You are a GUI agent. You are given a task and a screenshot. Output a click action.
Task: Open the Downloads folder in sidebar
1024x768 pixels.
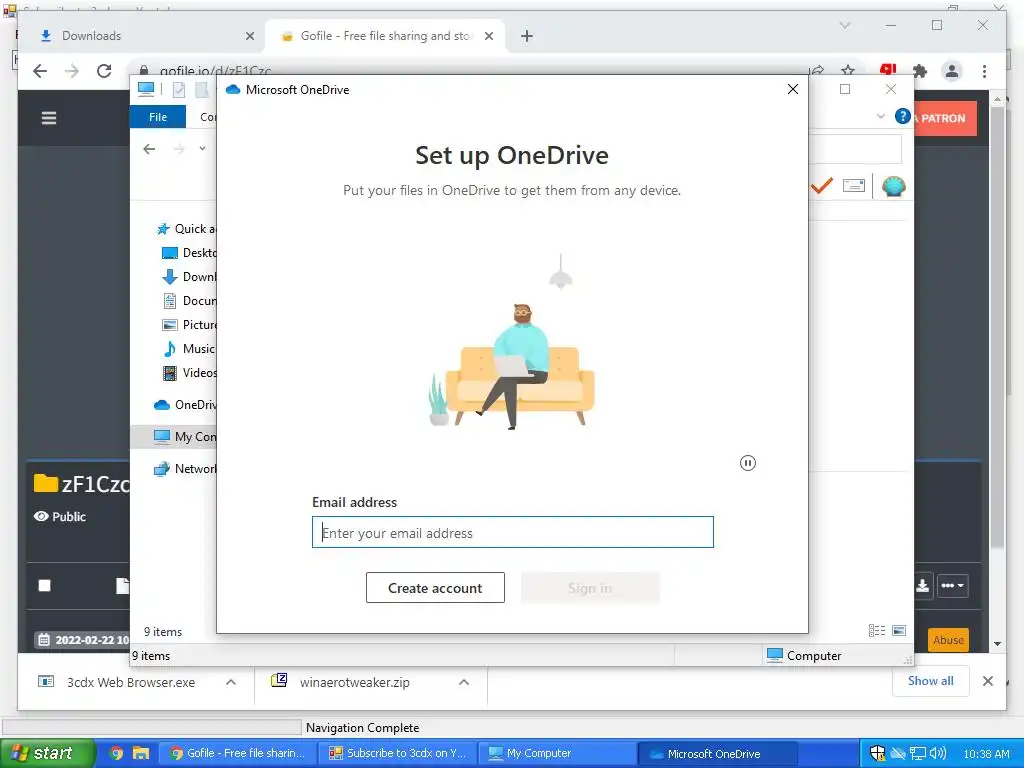click(189, 277)
